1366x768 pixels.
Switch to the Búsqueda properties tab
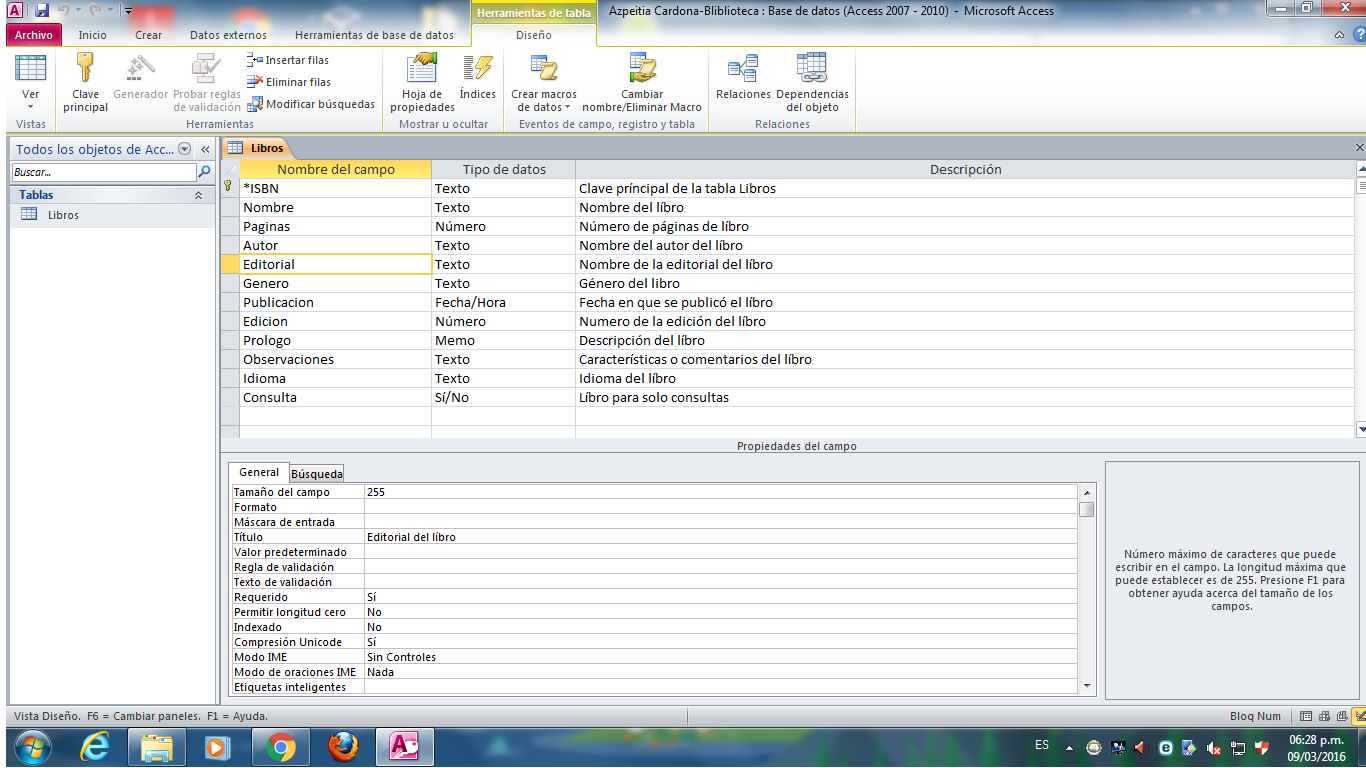tap(316, 474)
